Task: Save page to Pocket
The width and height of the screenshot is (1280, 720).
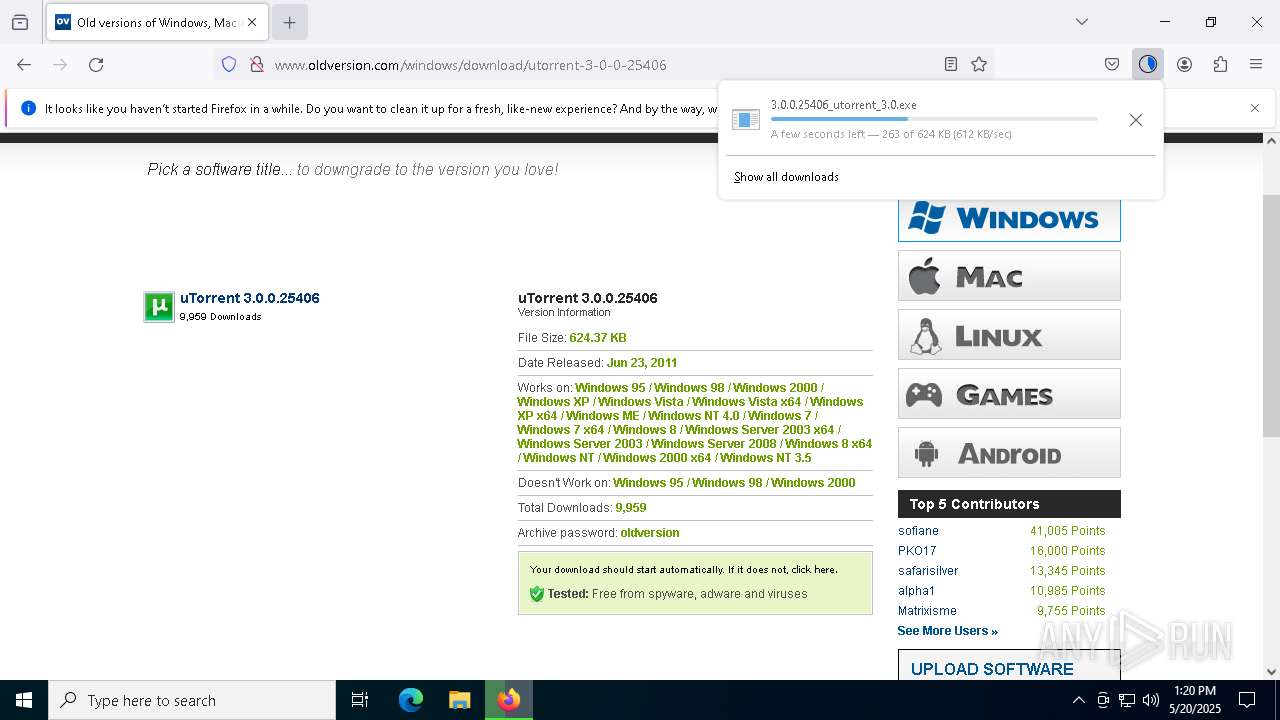Action: (x=1112, y=64)
